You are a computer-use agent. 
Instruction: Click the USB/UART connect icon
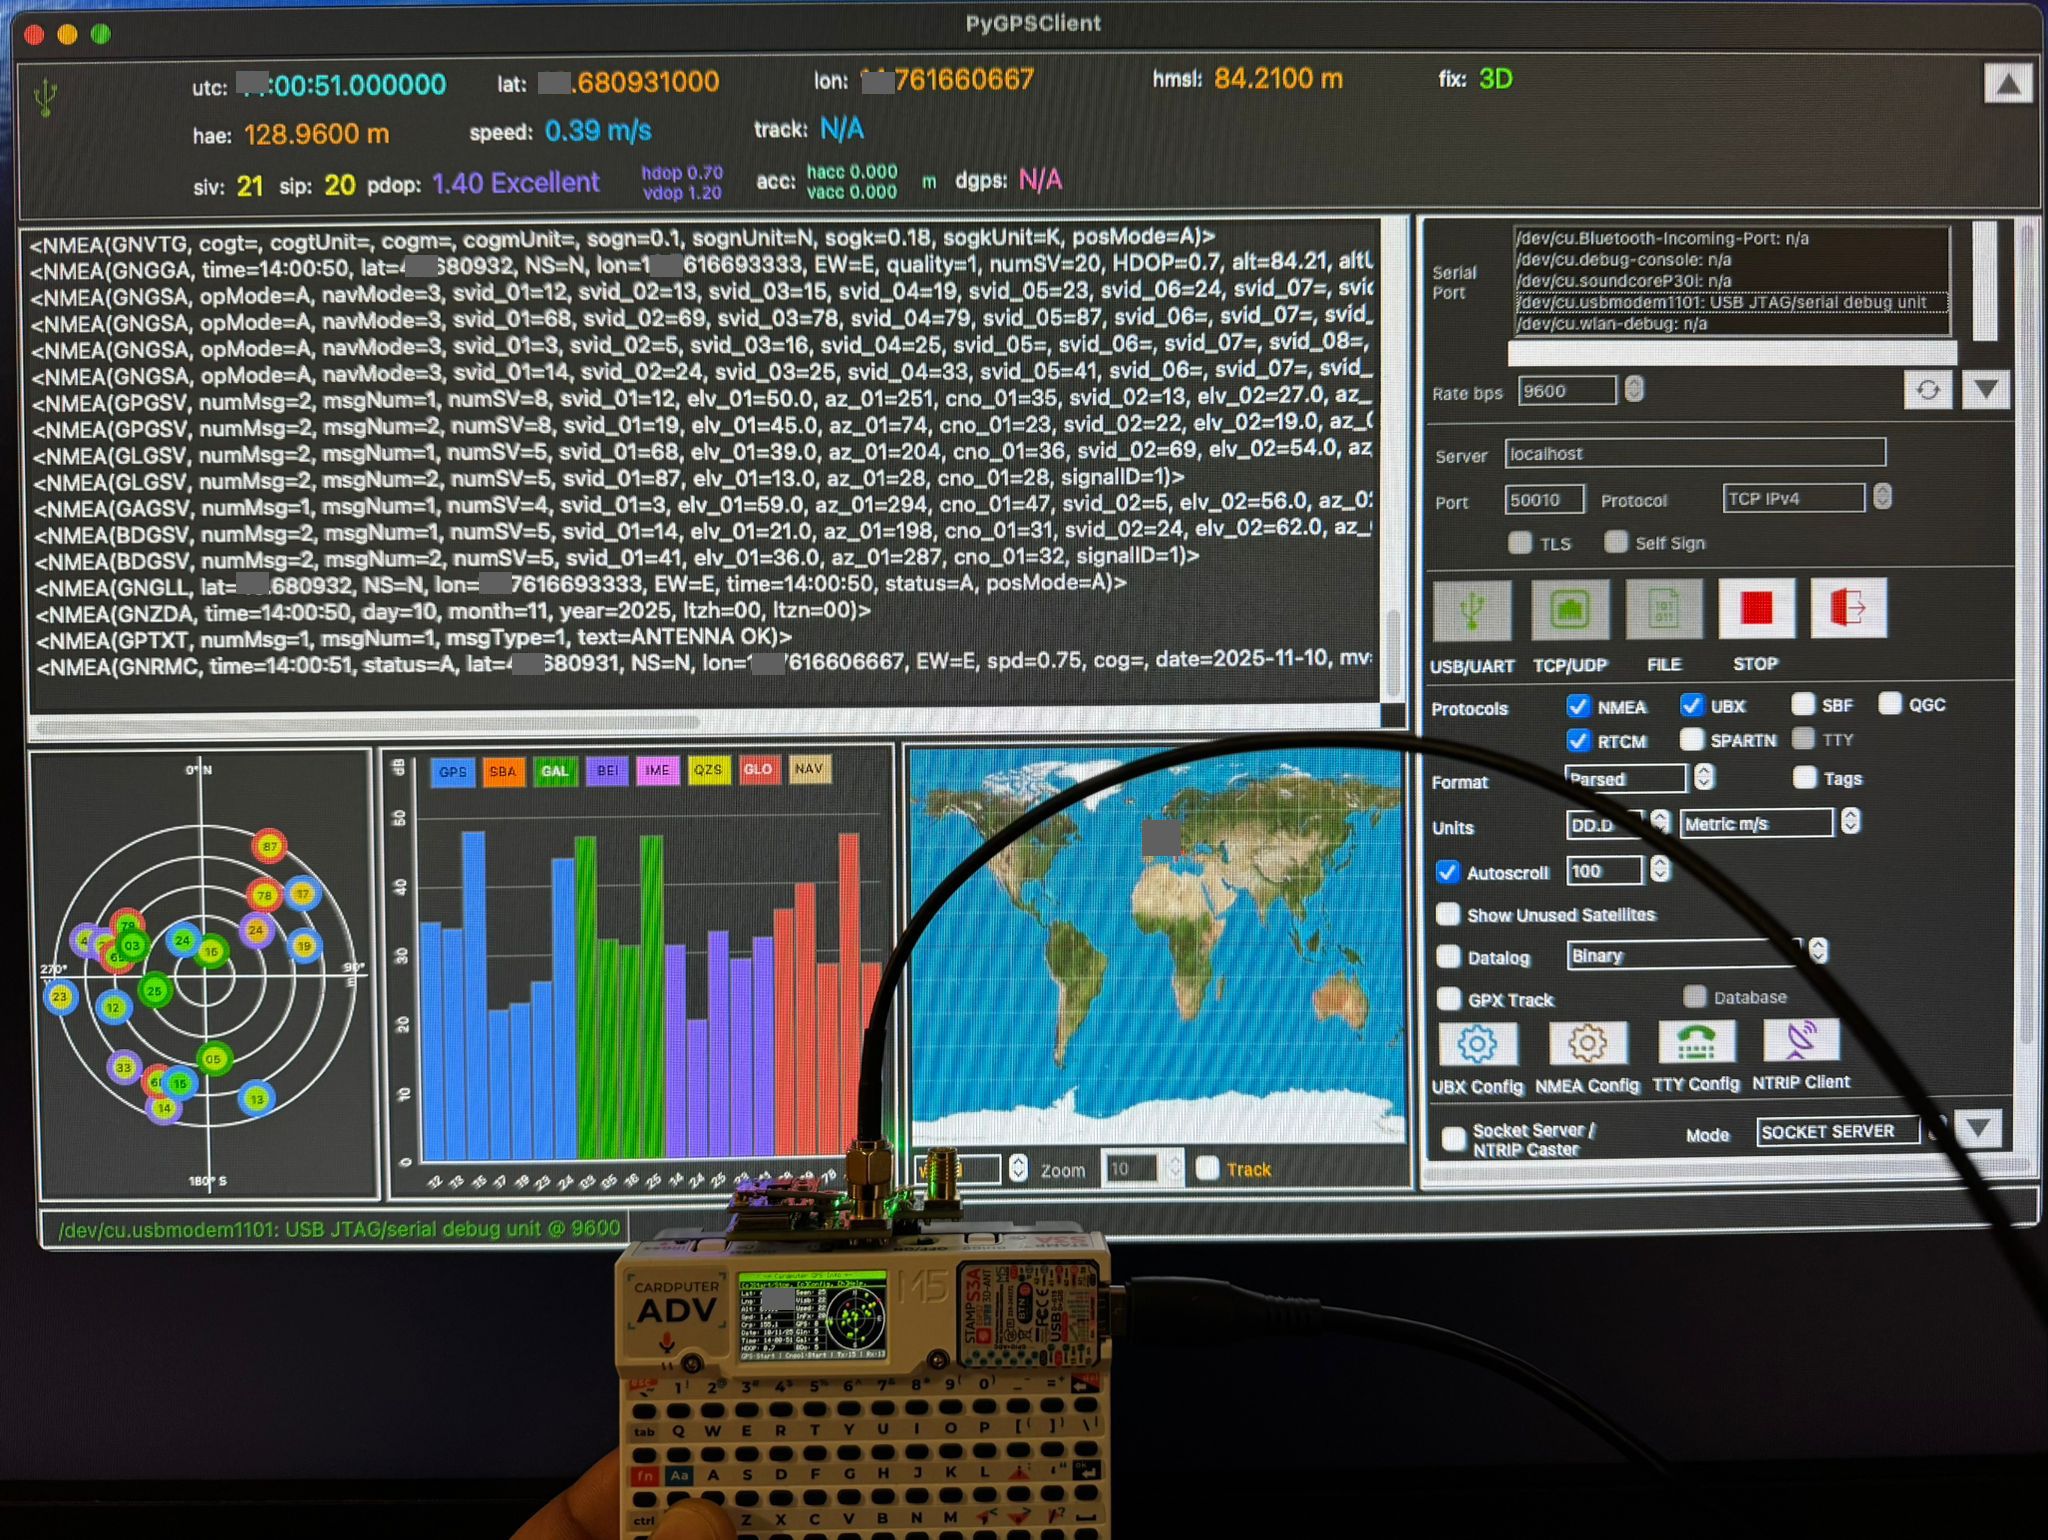[x=1471, y=610]
